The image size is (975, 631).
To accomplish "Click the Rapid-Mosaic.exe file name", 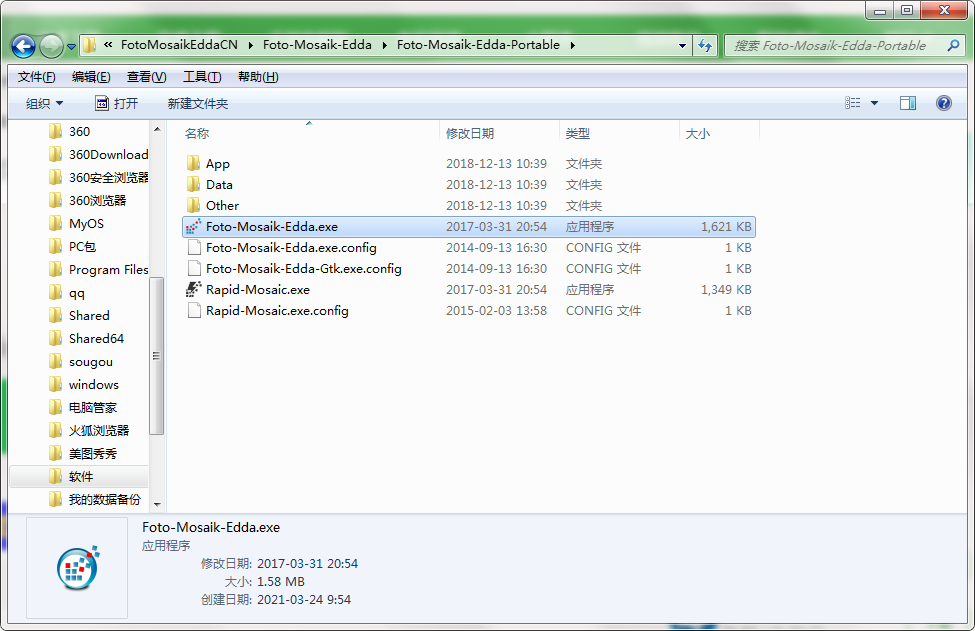I will click(x=257, y=290).
